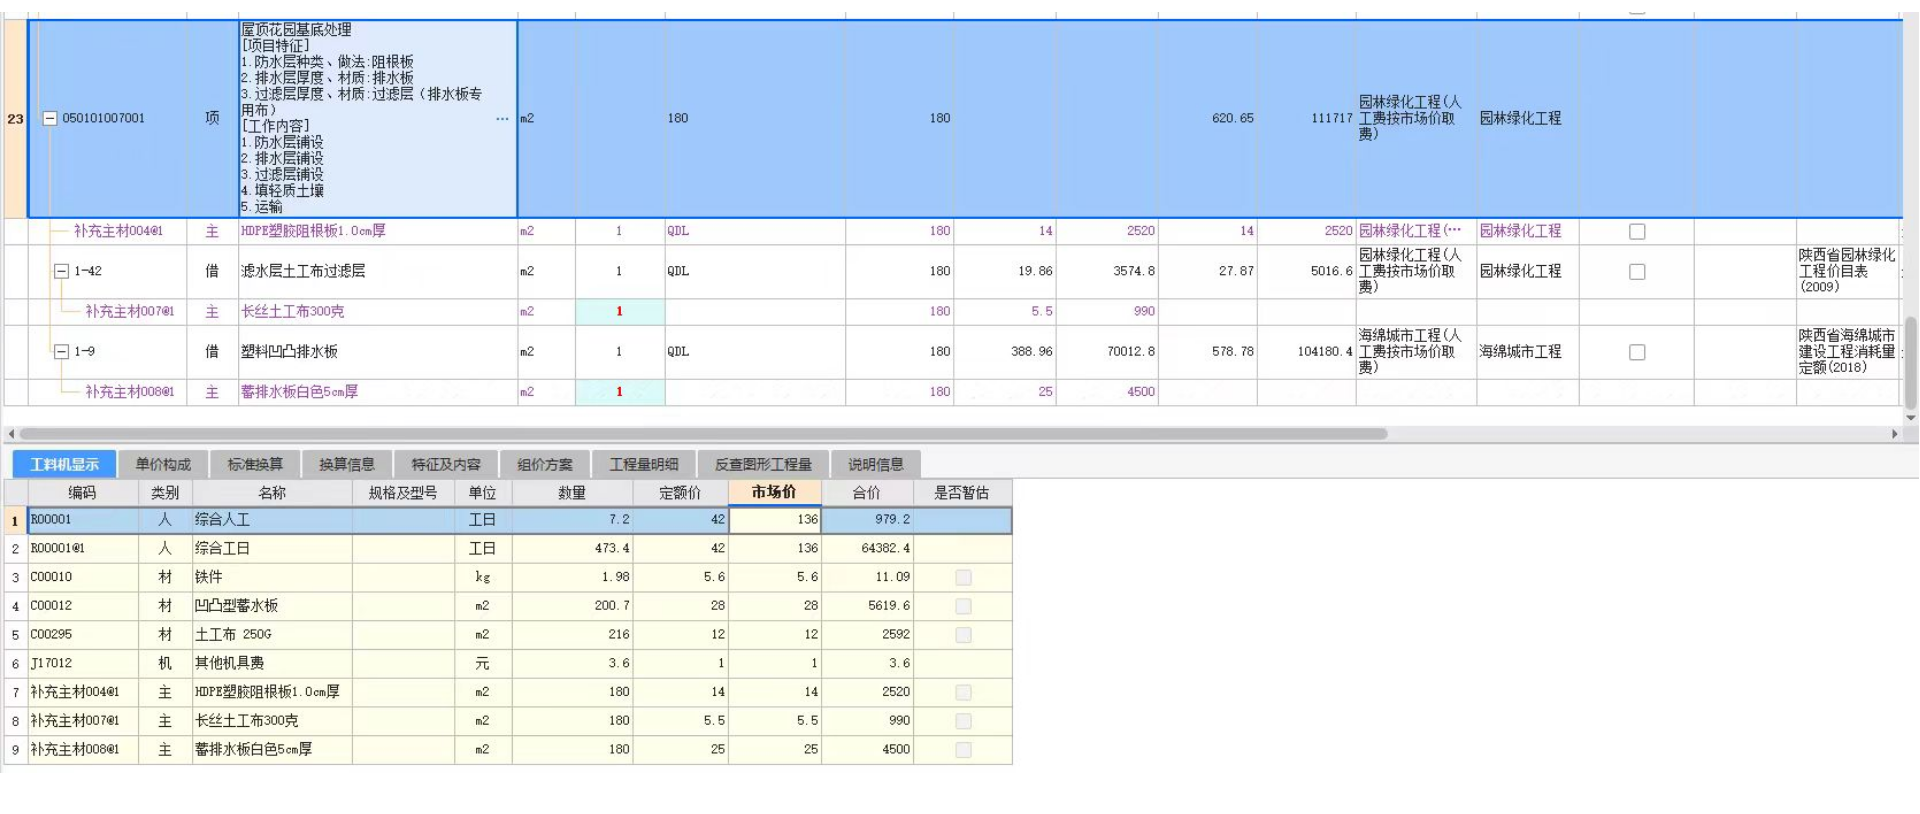Image resolution: width=1920 pixels, height=814 pixels.
Task: Click the horizontal scrollbar right arrow
Action: (1894, 434)
